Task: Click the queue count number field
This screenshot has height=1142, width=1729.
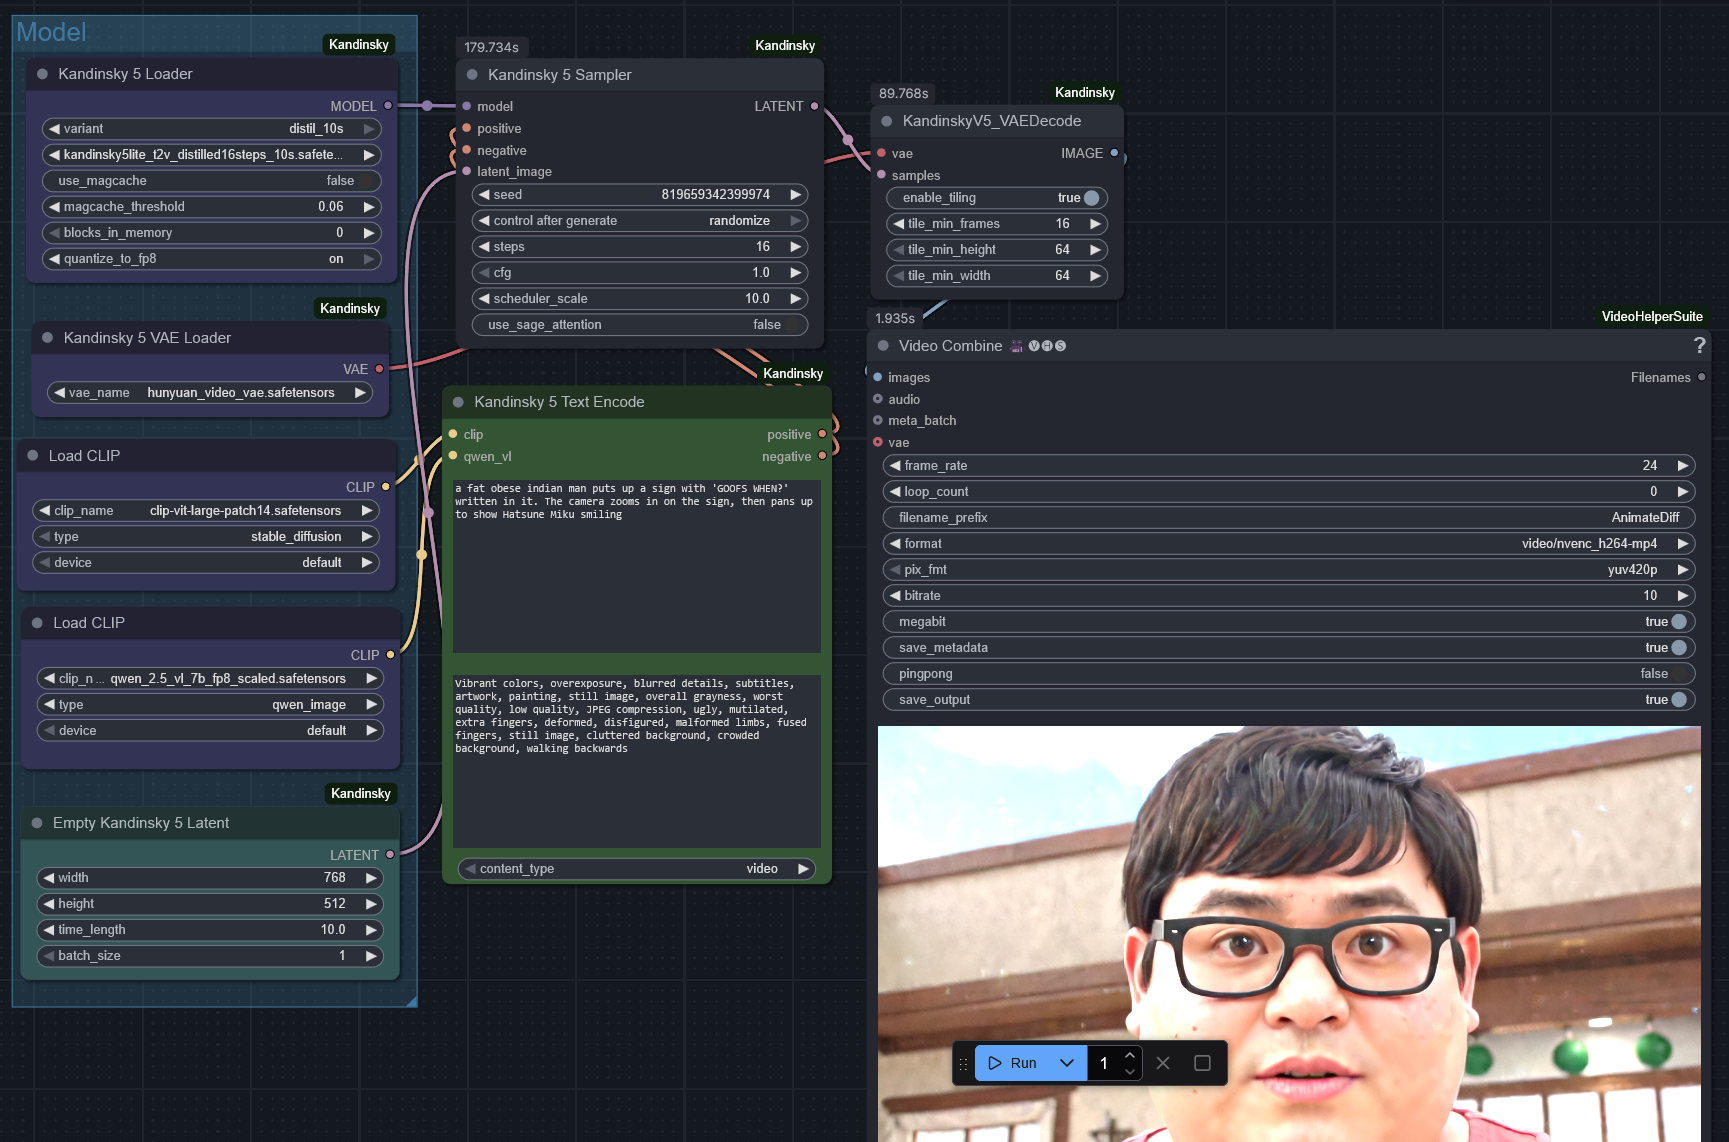Action: [1105, 1063]
